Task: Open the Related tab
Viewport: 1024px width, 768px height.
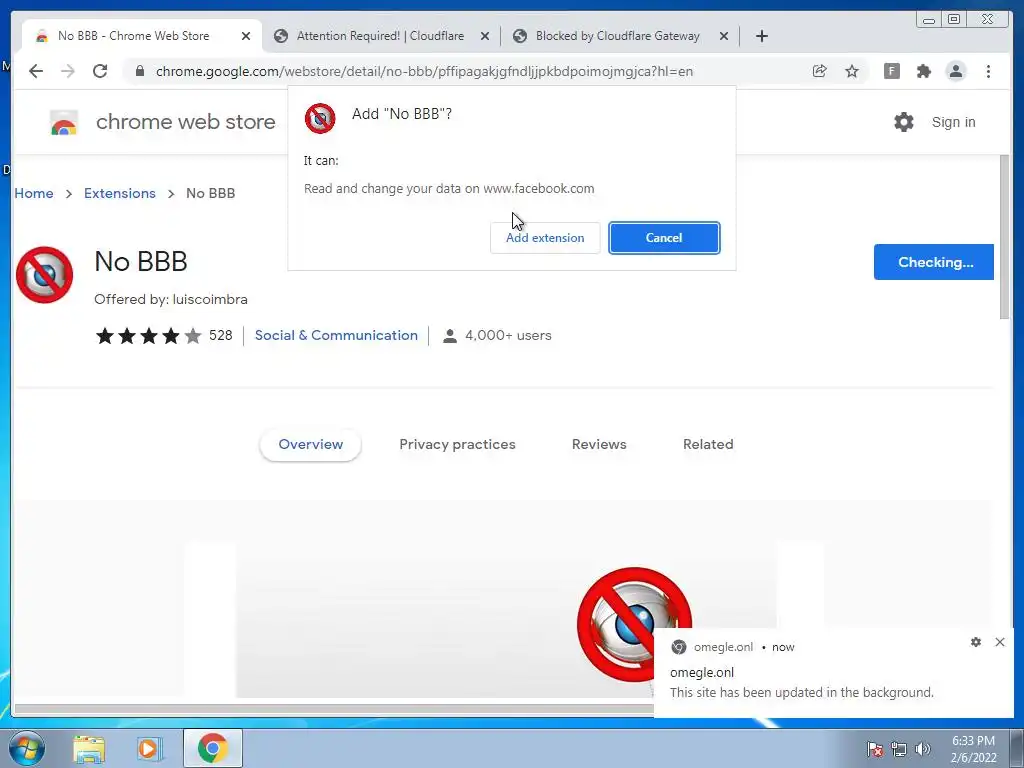Action: click(708, 445)
